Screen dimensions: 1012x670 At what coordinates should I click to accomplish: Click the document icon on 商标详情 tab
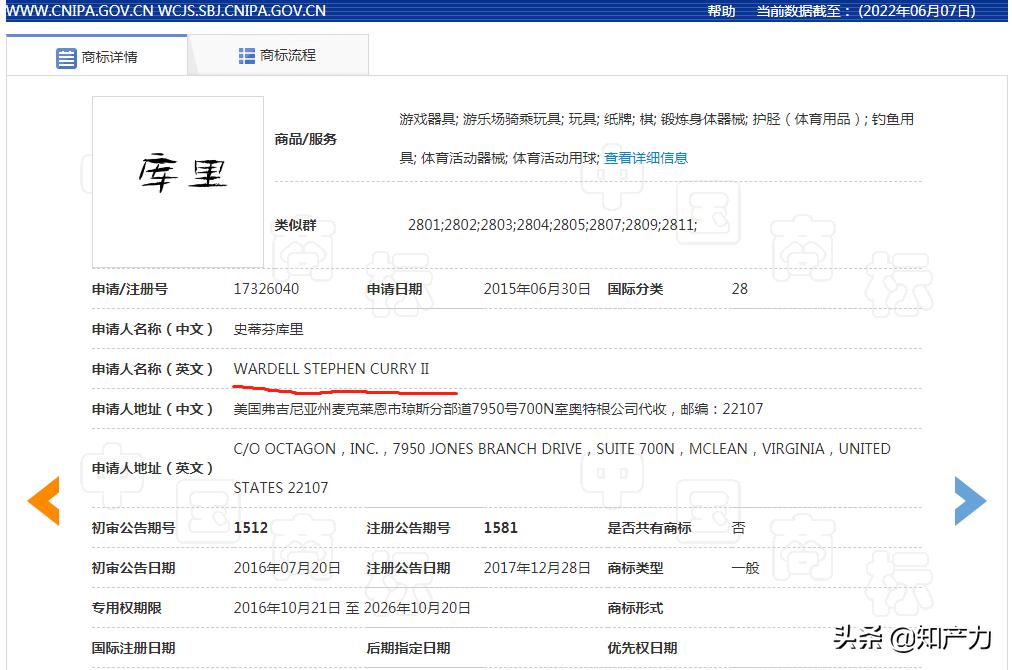pyautogui.click(x=62, y=55)
